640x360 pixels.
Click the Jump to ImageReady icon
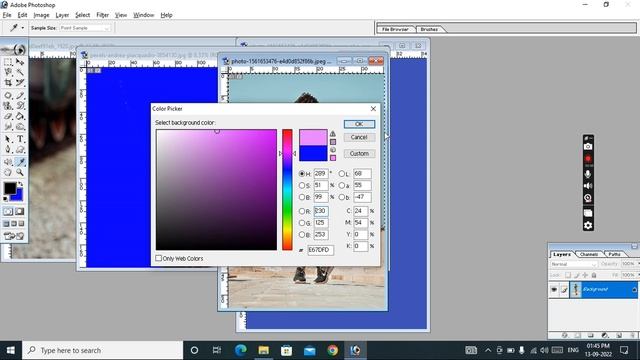14,236
